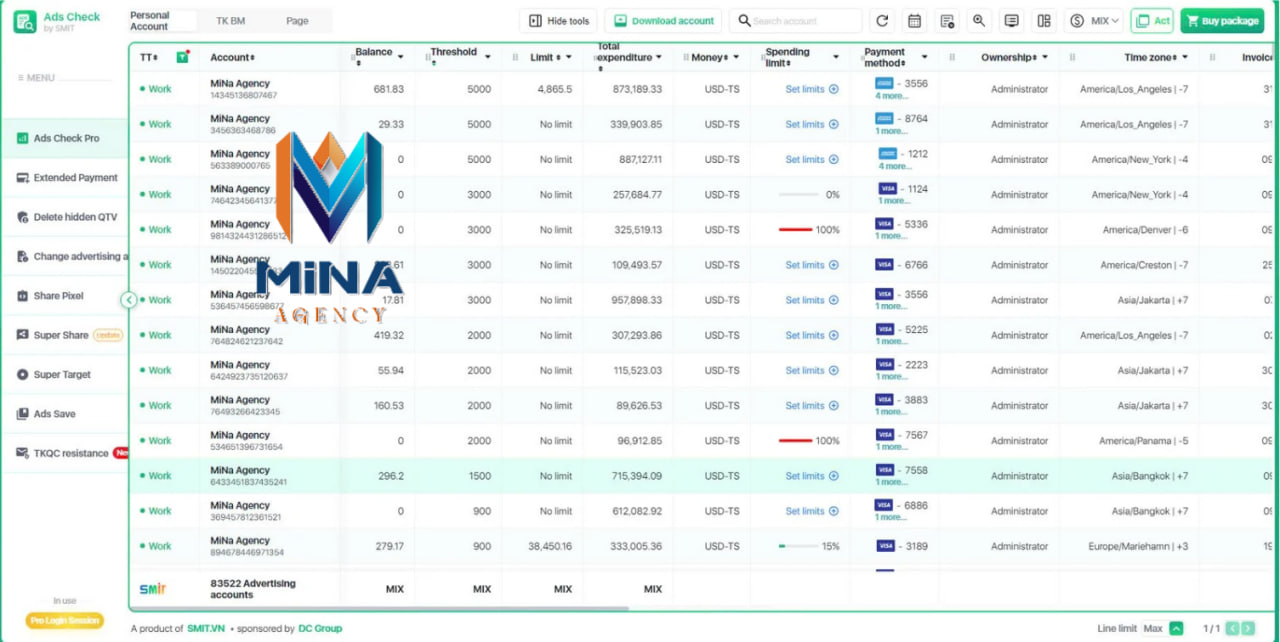
Task: Click the message panel icon in toolbar
Action: point(1012,21)
